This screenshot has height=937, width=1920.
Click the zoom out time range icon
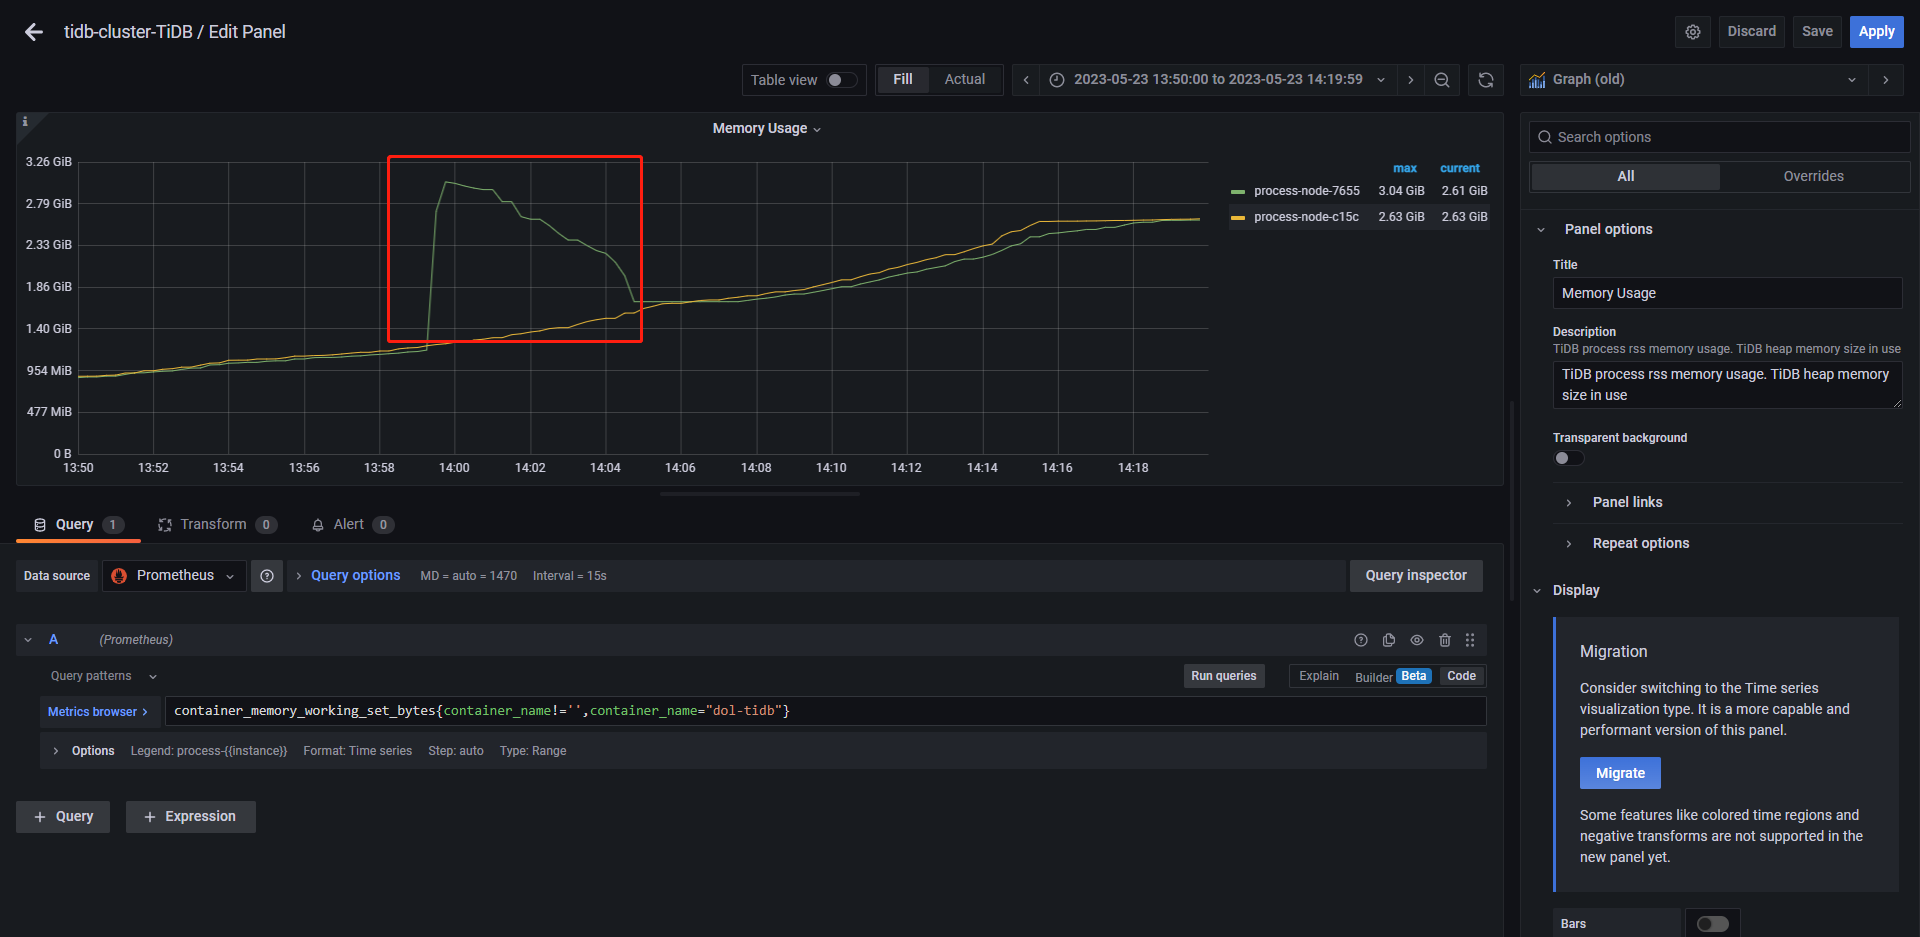click(1441, 80)
